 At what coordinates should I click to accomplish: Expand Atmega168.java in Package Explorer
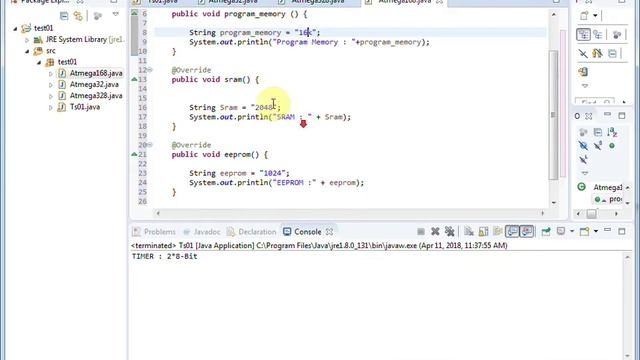51,74
